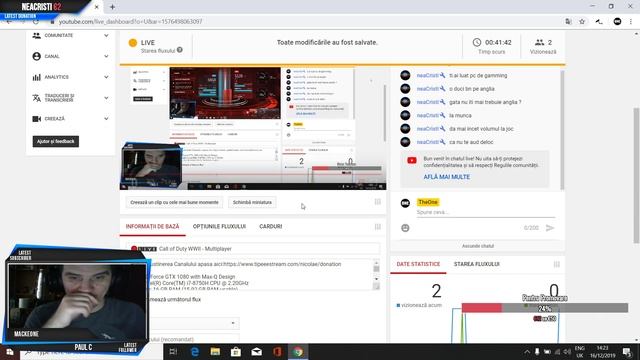Image resolution: width=640 pixels, height=360 pixels.
Task: Switch to Carduri tab
Action: (270, 227)
